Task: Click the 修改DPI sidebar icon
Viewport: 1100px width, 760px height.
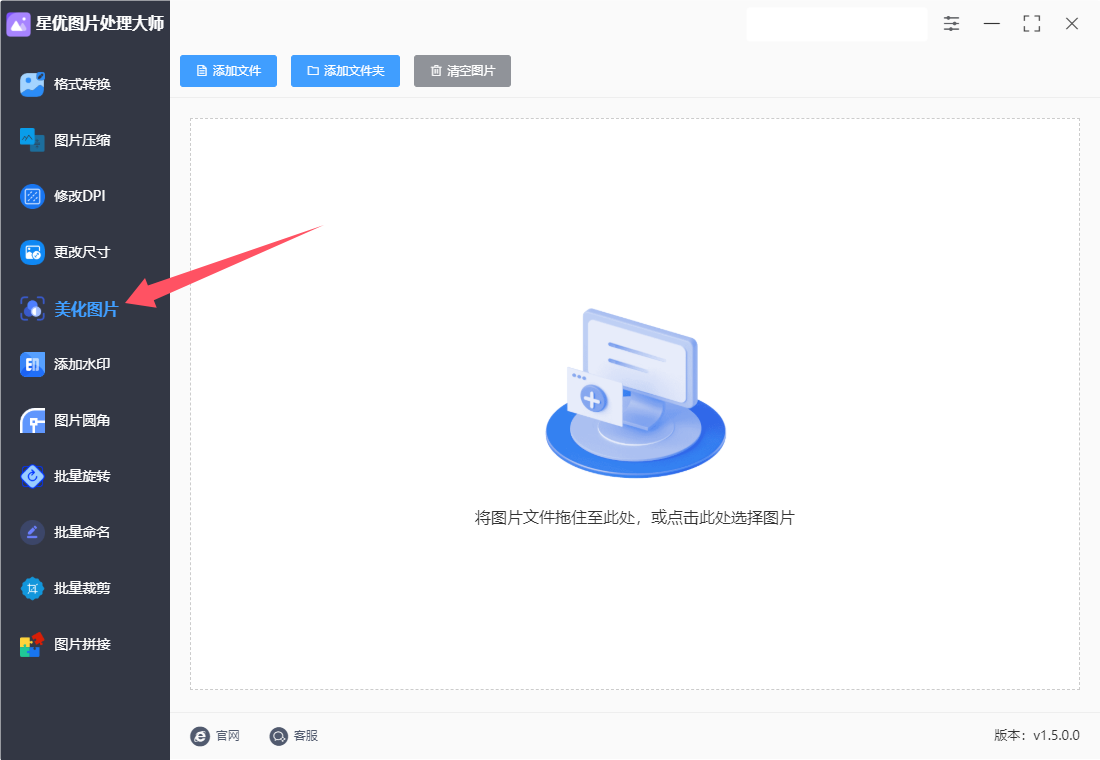Action: coord(32,196)
